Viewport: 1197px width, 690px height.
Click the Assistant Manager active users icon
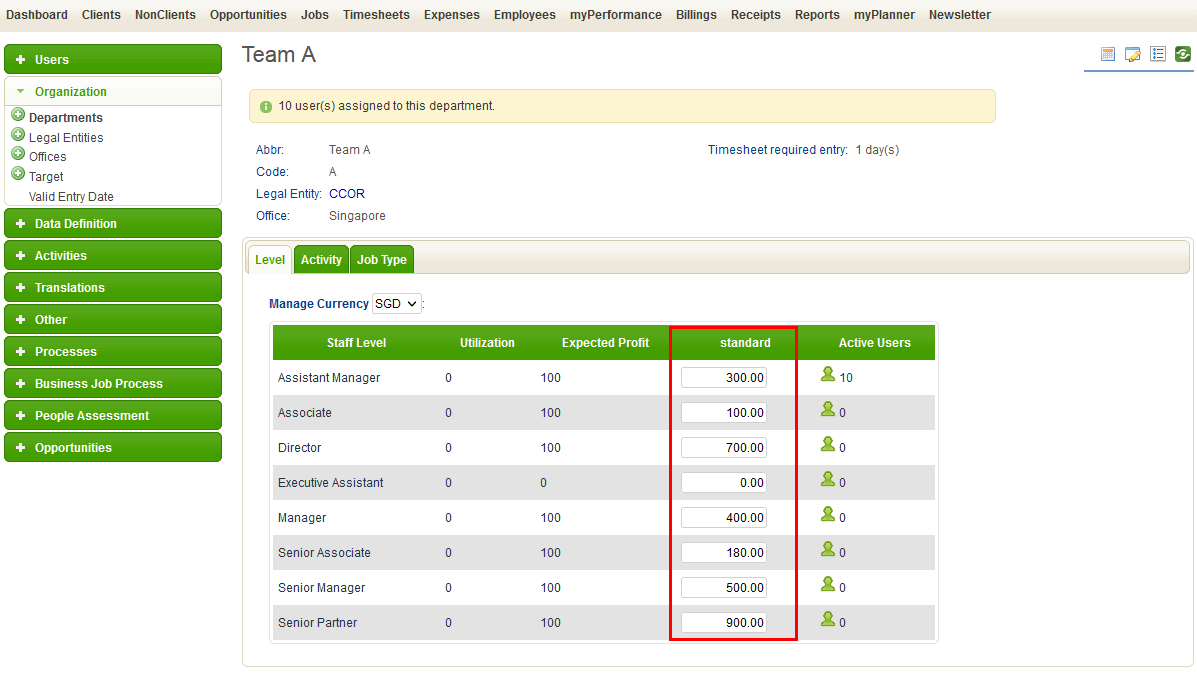tap(828, 374)
